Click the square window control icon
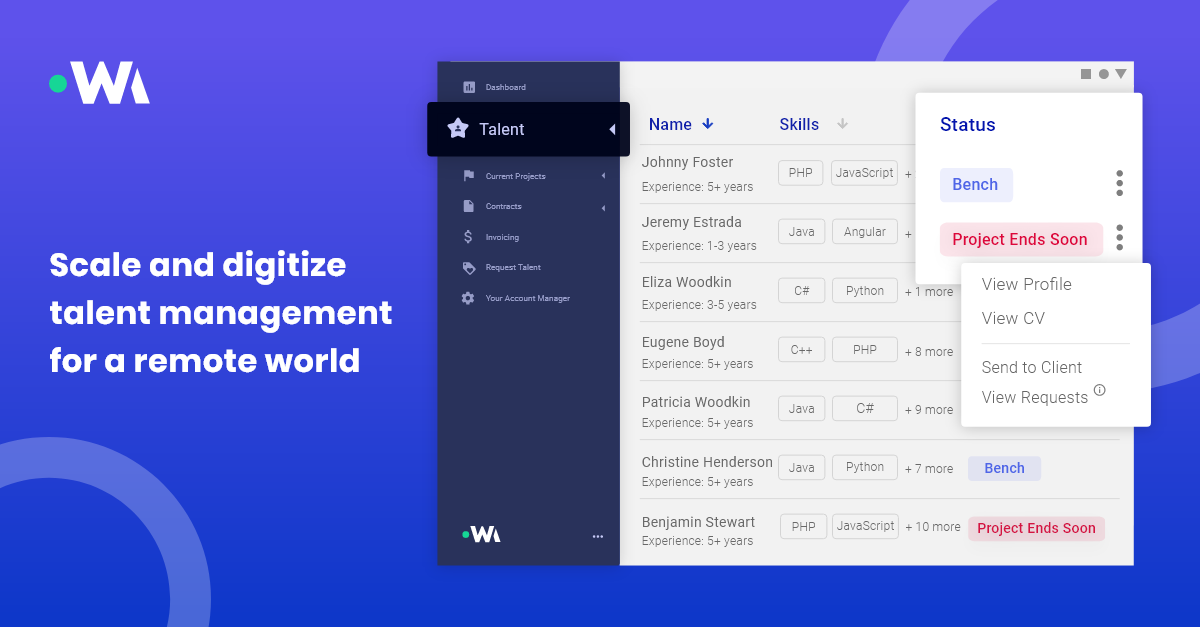Screen dimensions: 1200x627 coord(1086,74)
